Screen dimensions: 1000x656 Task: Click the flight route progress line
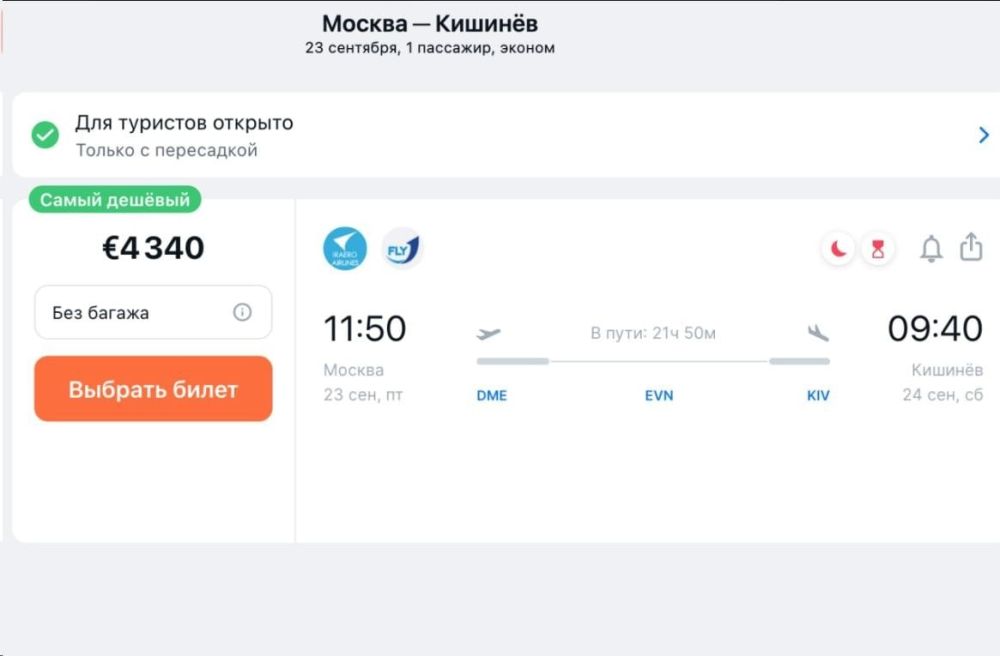[653, 361]
